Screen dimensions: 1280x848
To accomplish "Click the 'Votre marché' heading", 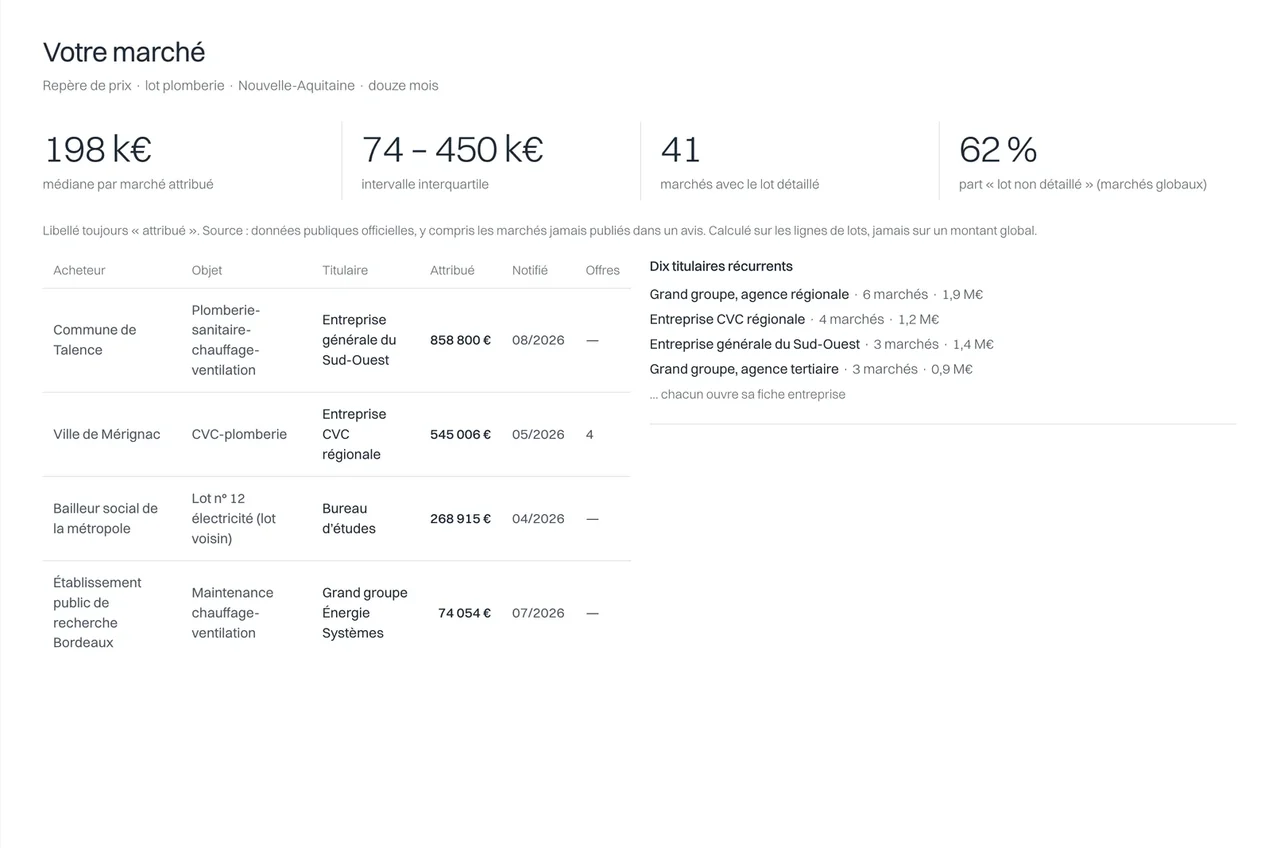I will point(124,52).
